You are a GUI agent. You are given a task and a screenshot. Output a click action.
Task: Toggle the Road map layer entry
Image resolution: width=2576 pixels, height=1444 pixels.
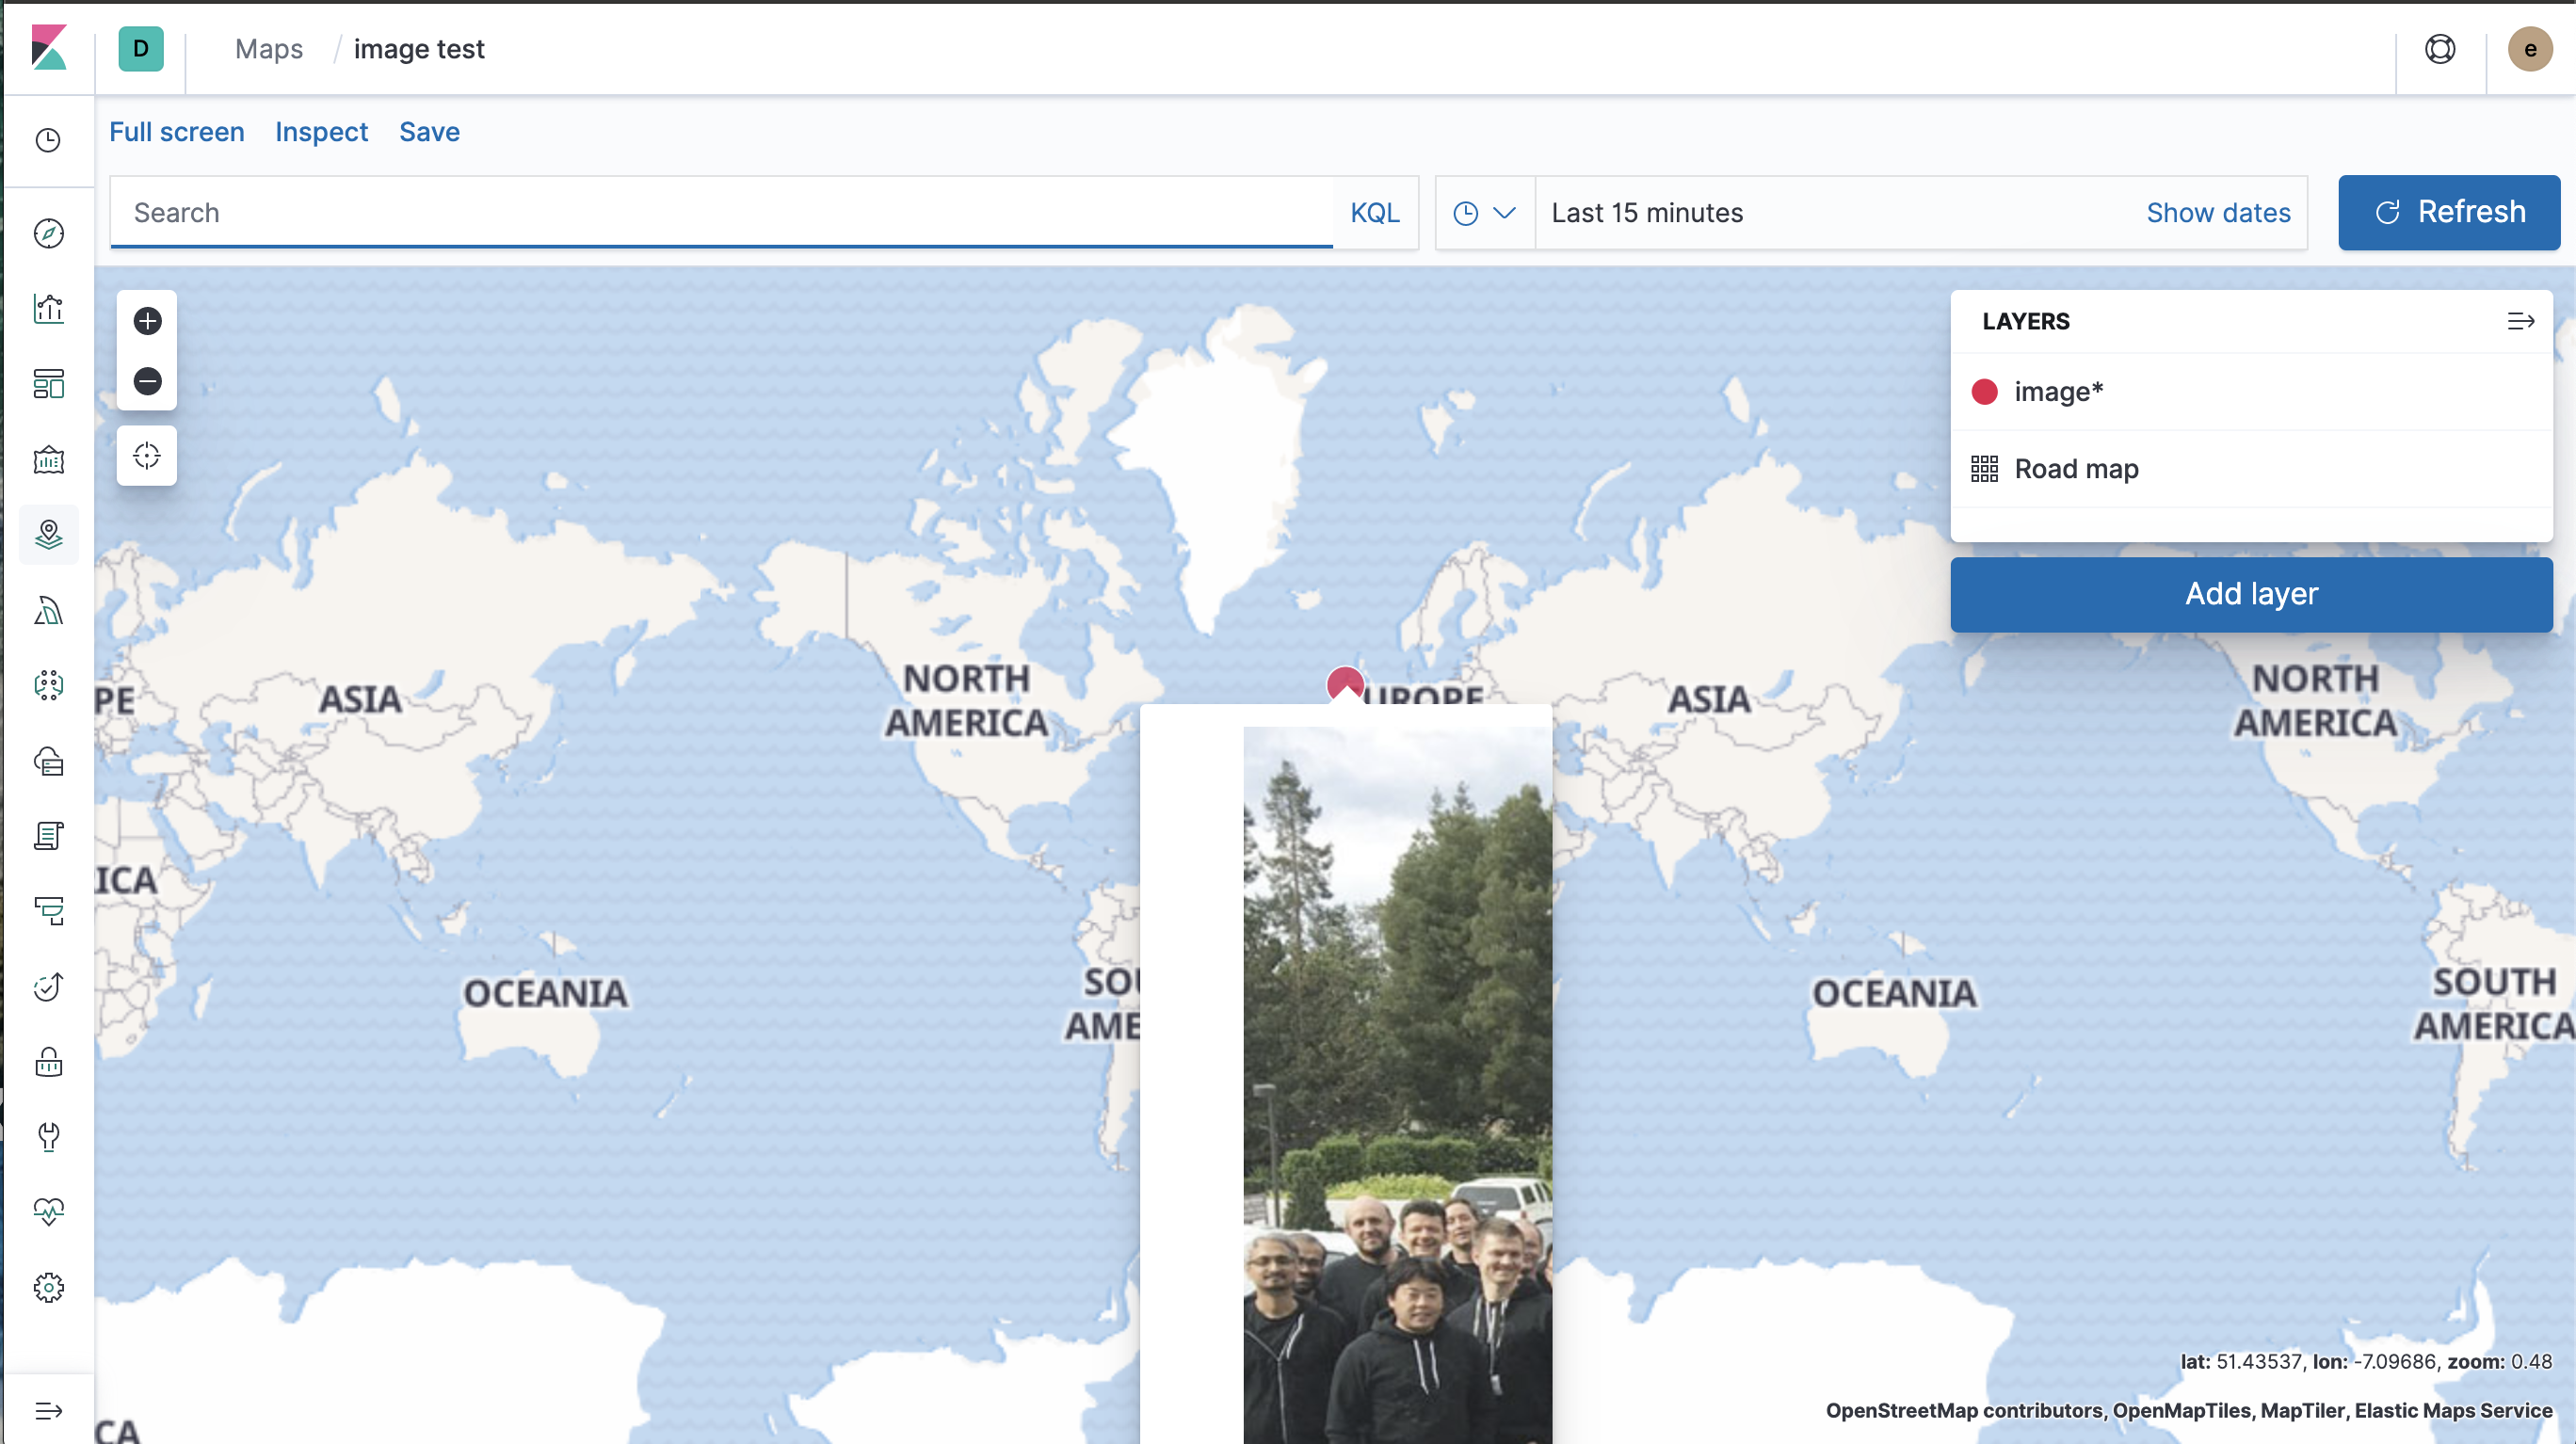click(2076, 469)
